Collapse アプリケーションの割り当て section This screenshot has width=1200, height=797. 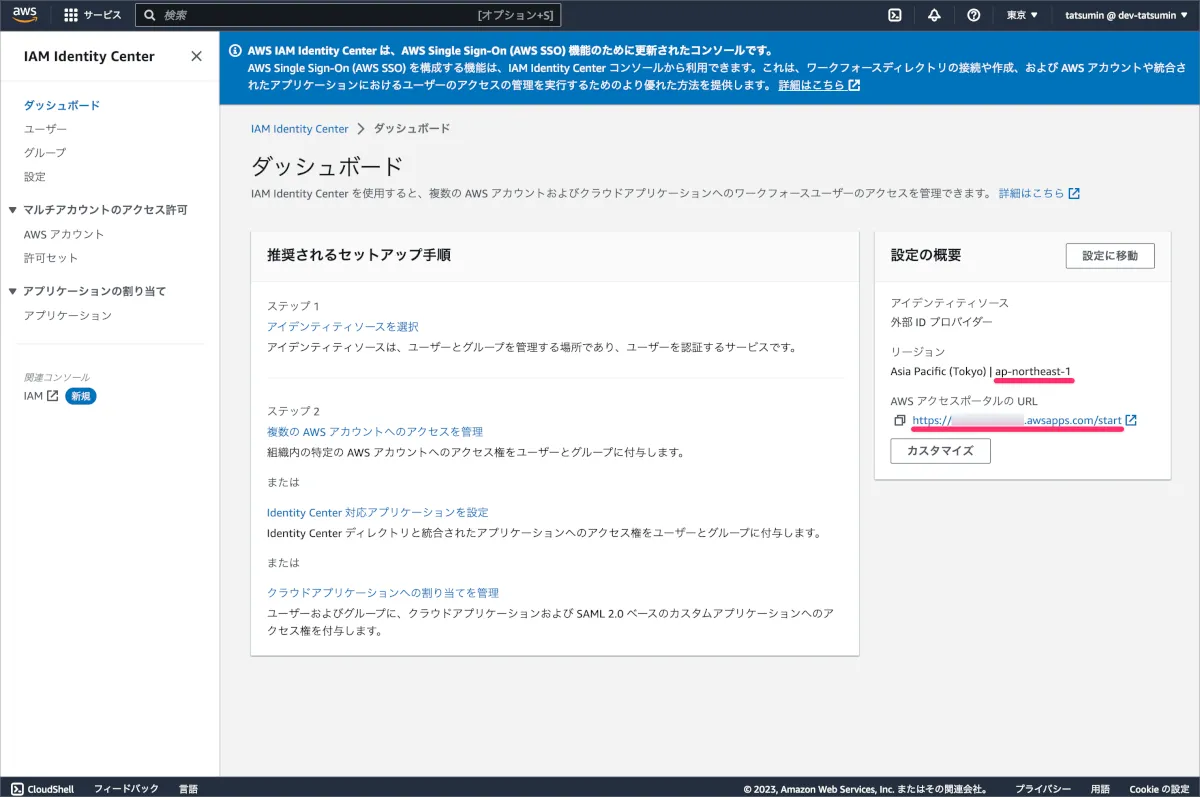coord(13,291)
